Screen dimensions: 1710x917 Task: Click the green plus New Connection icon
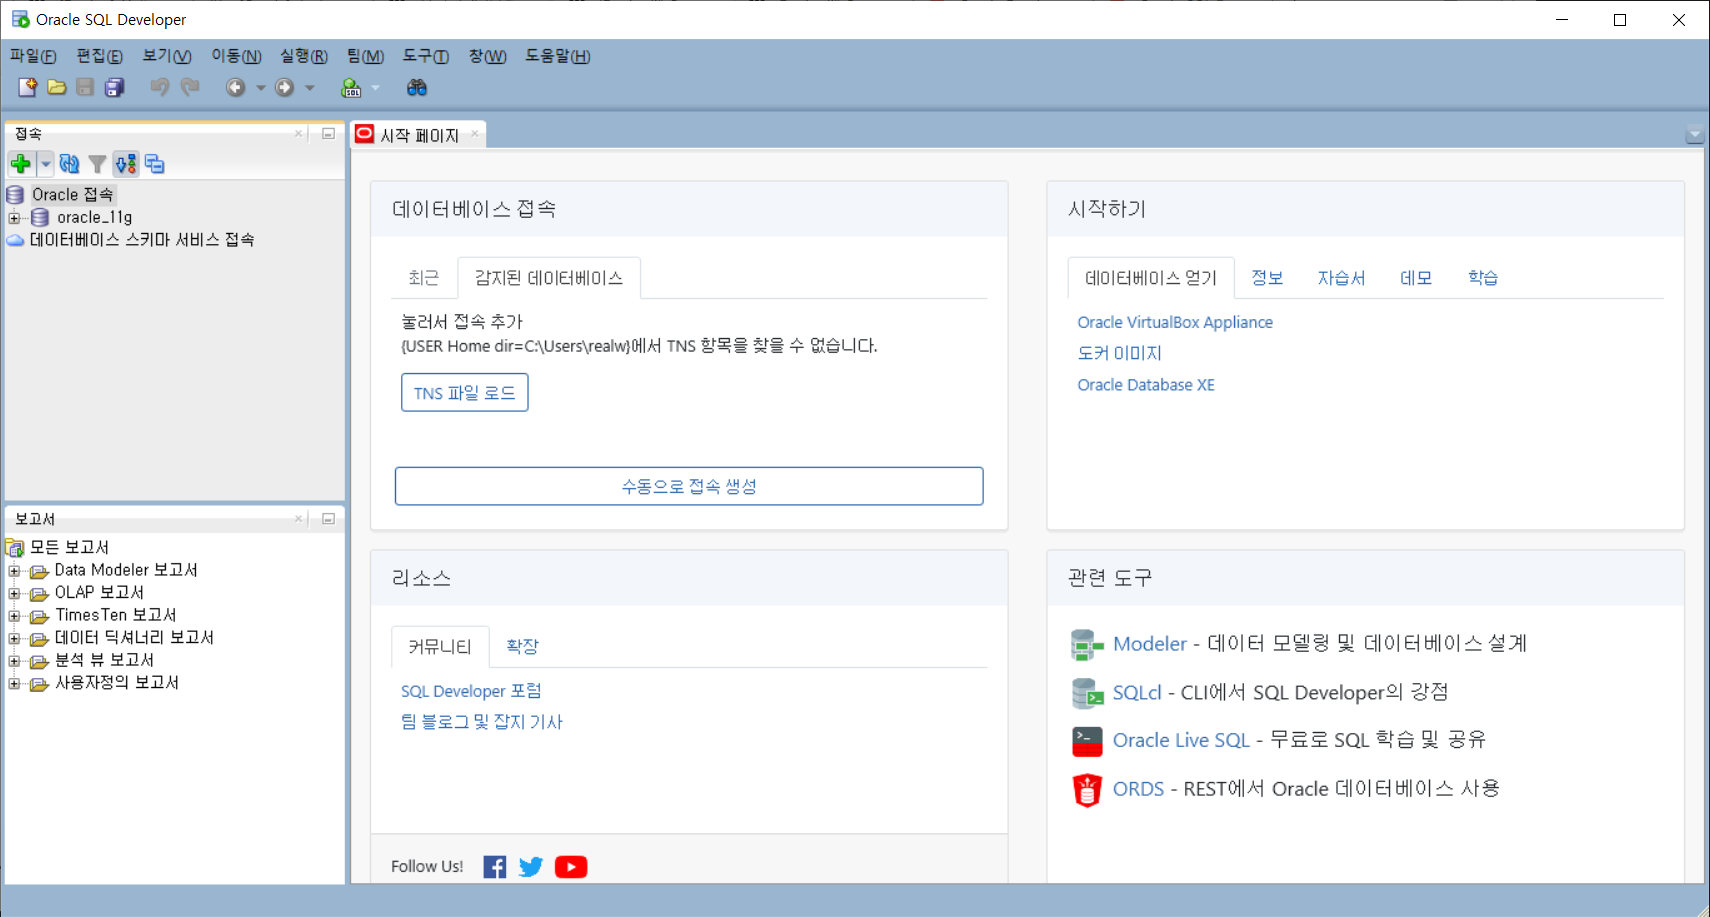[x=21, y=163]
